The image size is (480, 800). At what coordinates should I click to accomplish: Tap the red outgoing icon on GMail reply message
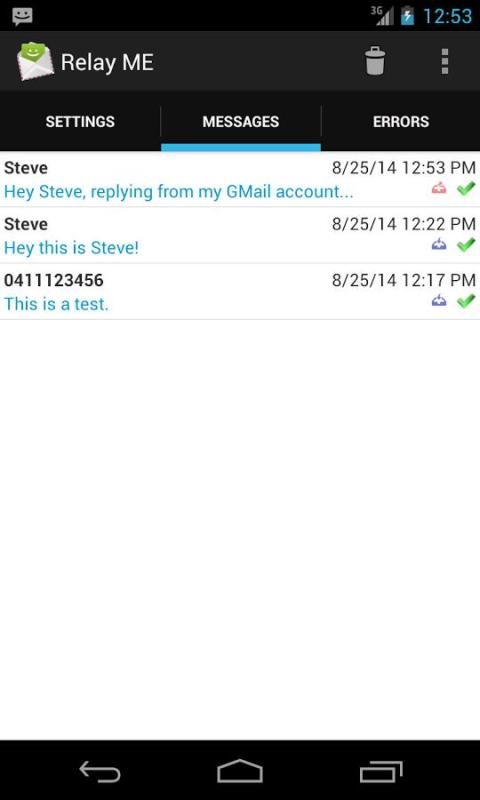[x=439, y=189]
